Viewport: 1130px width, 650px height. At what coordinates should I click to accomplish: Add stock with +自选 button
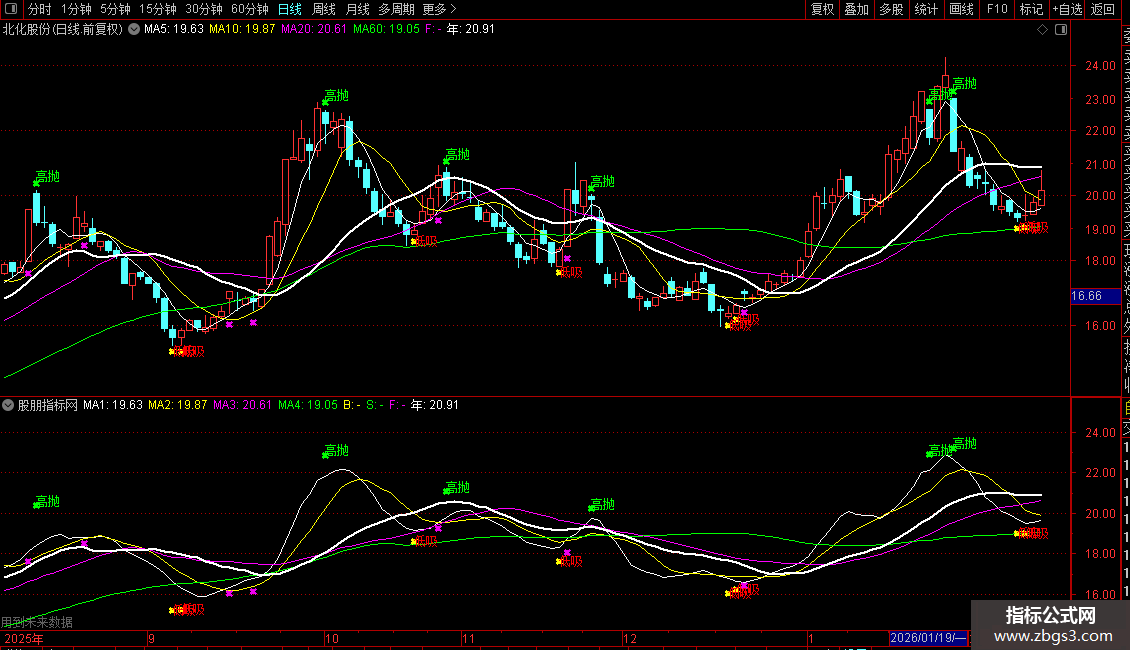click(x=1066, y=9)
